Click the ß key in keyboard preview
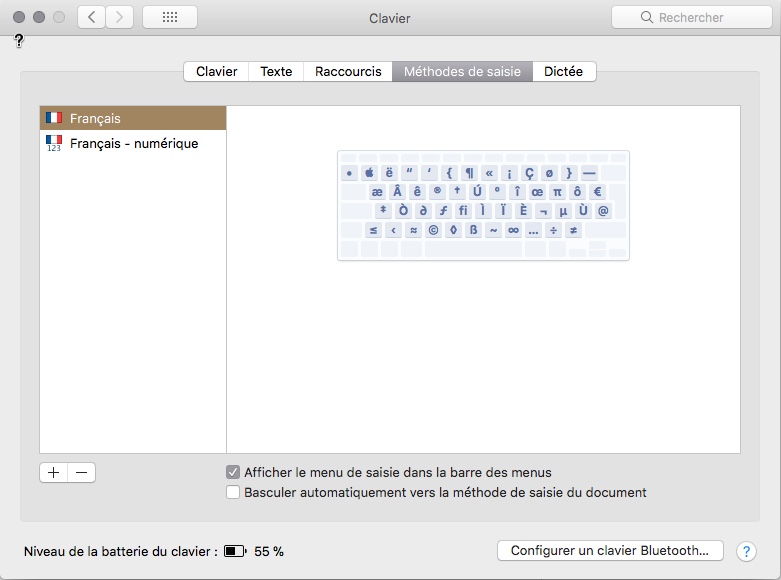 click(473, 230)
